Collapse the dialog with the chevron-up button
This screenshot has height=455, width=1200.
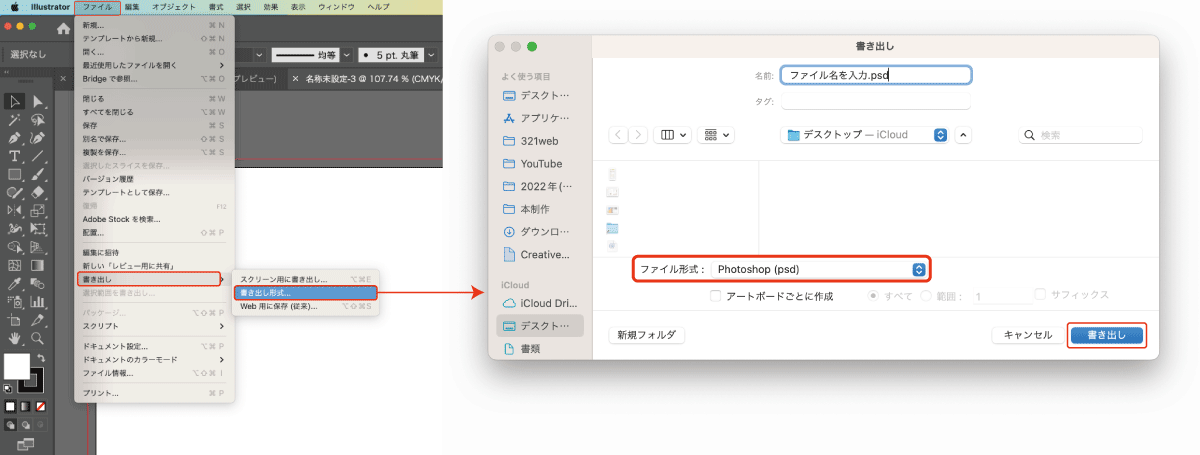(963, 134)
